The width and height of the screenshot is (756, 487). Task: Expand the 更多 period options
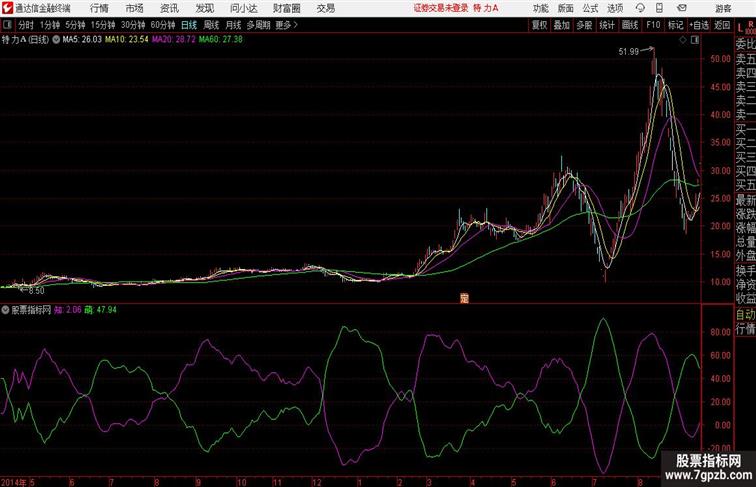pos(286,25)
